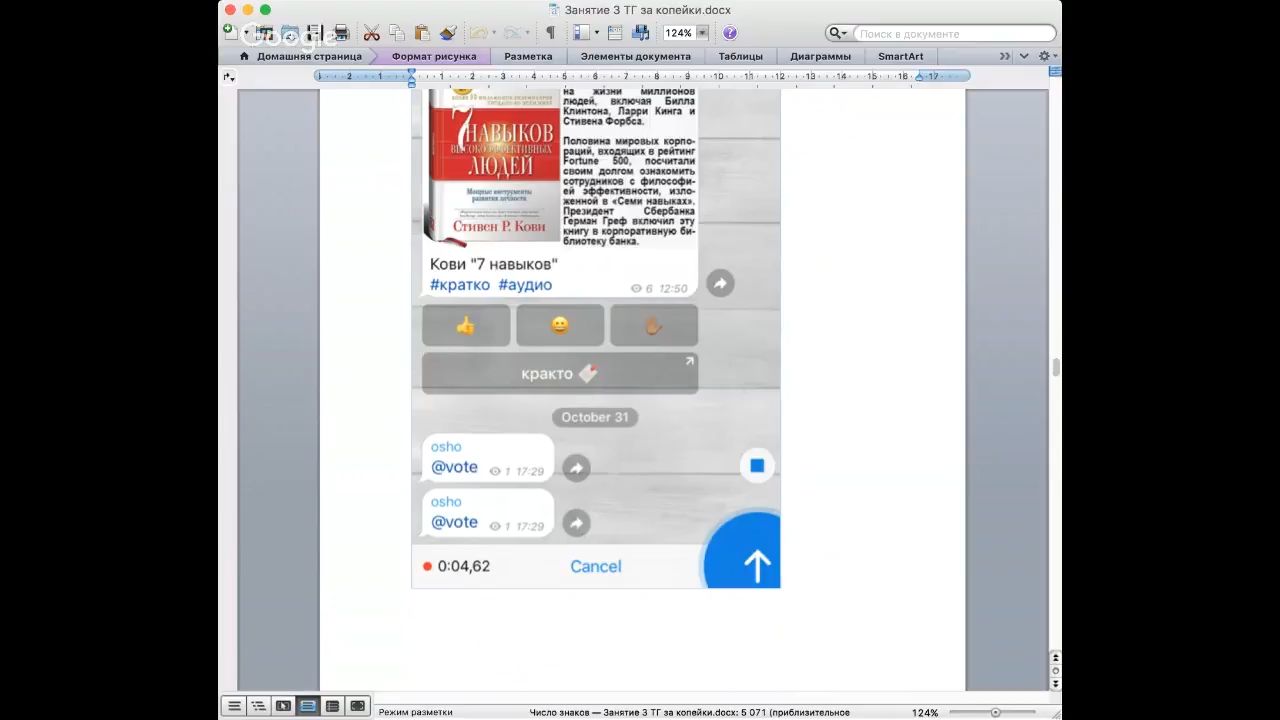The width and height of the screenshot is (1280, 720).
Task: Collapse the ribbon with the chevron arrow
Action: (x=1024, y=56)
